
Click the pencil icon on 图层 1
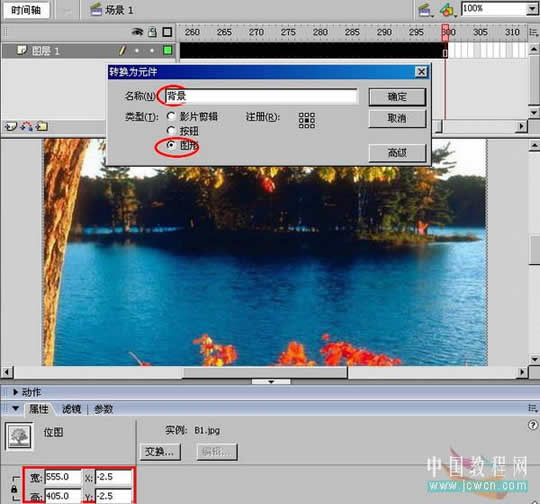point(122,51)
